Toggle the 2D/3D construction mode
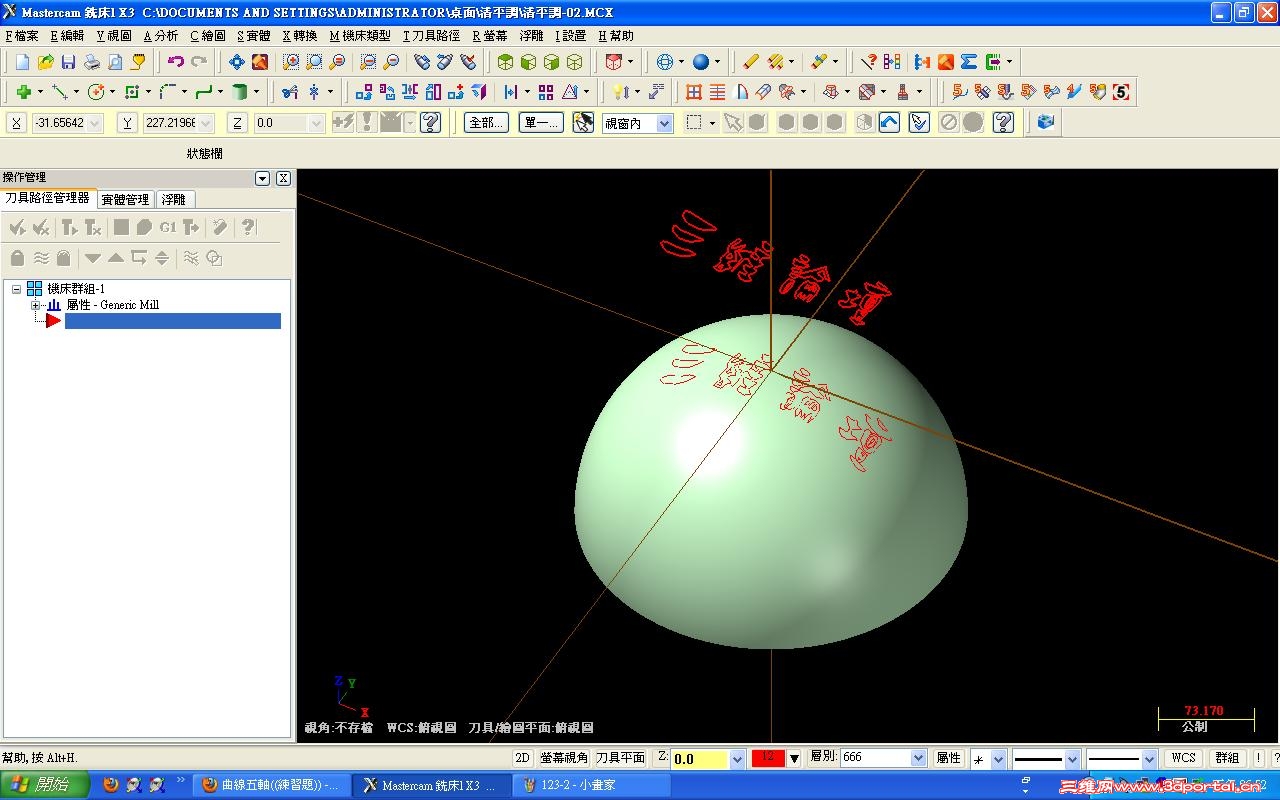Viewport: 1280px width, 800px height. pos(522,758)
